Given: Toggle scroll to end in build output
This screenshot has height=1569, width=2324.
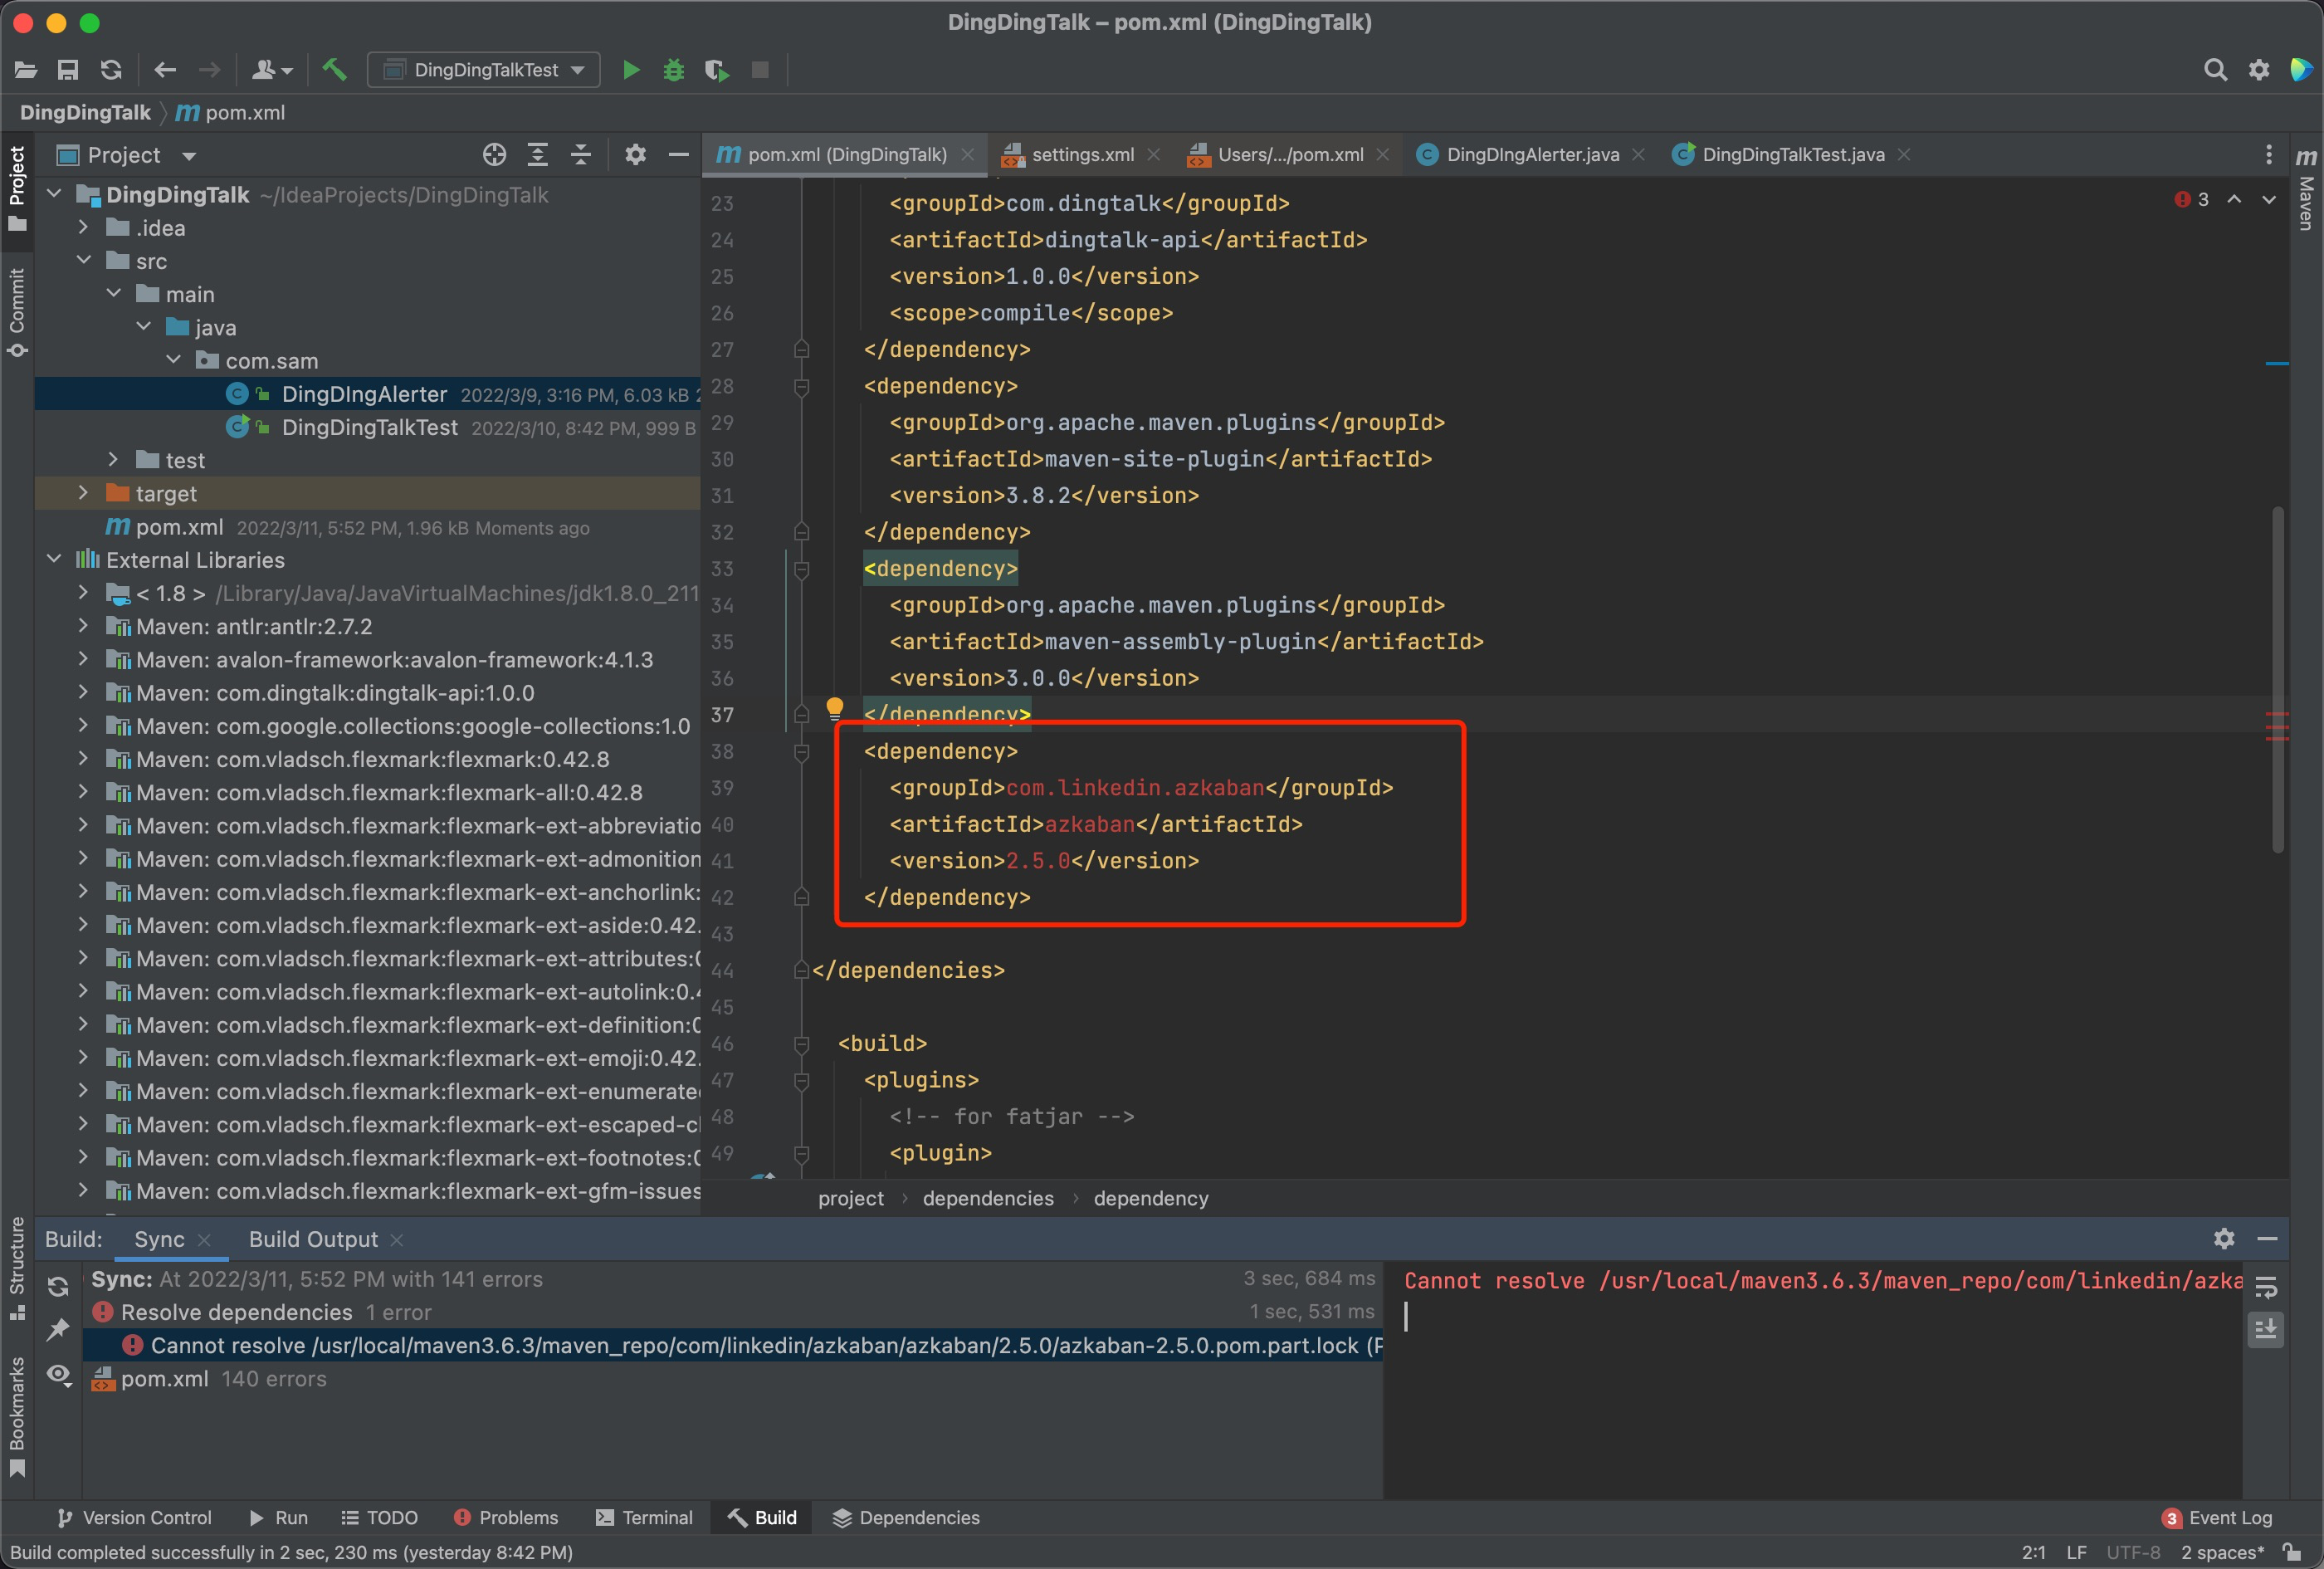Looking at the screenshot, I should click(x=2266, y=1330).
